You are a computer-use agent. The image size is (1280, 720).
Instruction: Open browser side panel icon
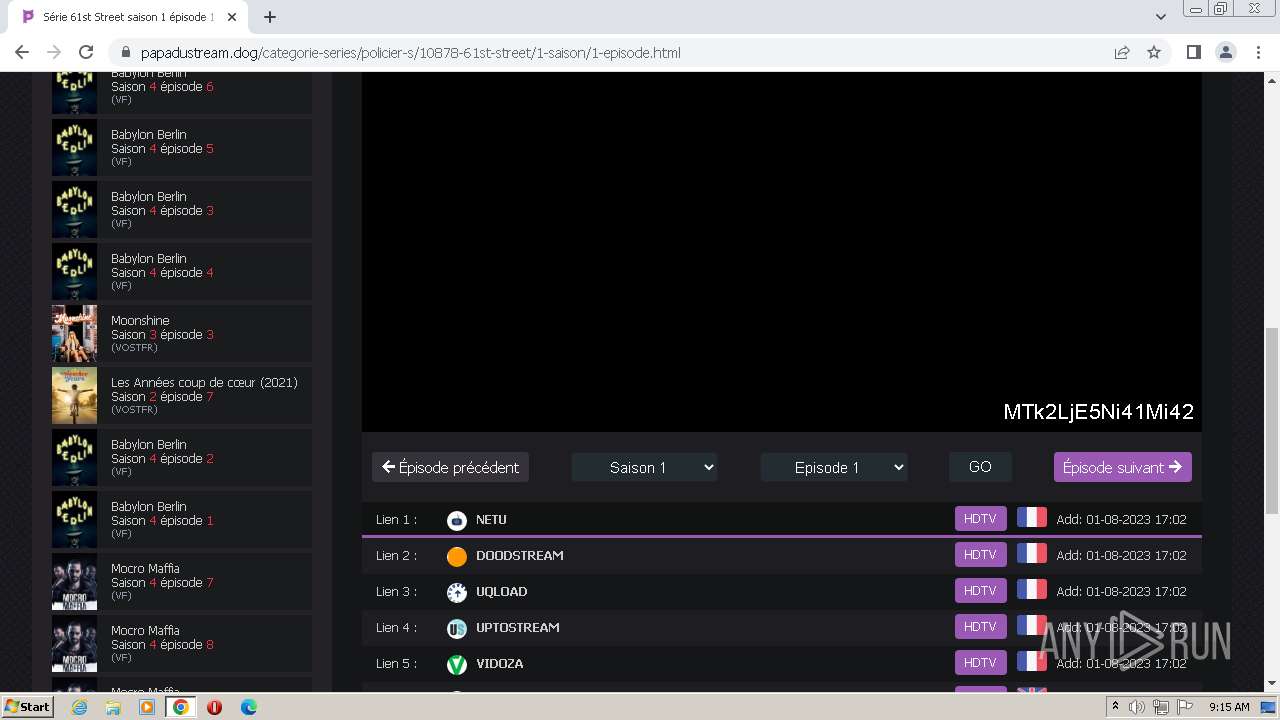[1193, 52]
